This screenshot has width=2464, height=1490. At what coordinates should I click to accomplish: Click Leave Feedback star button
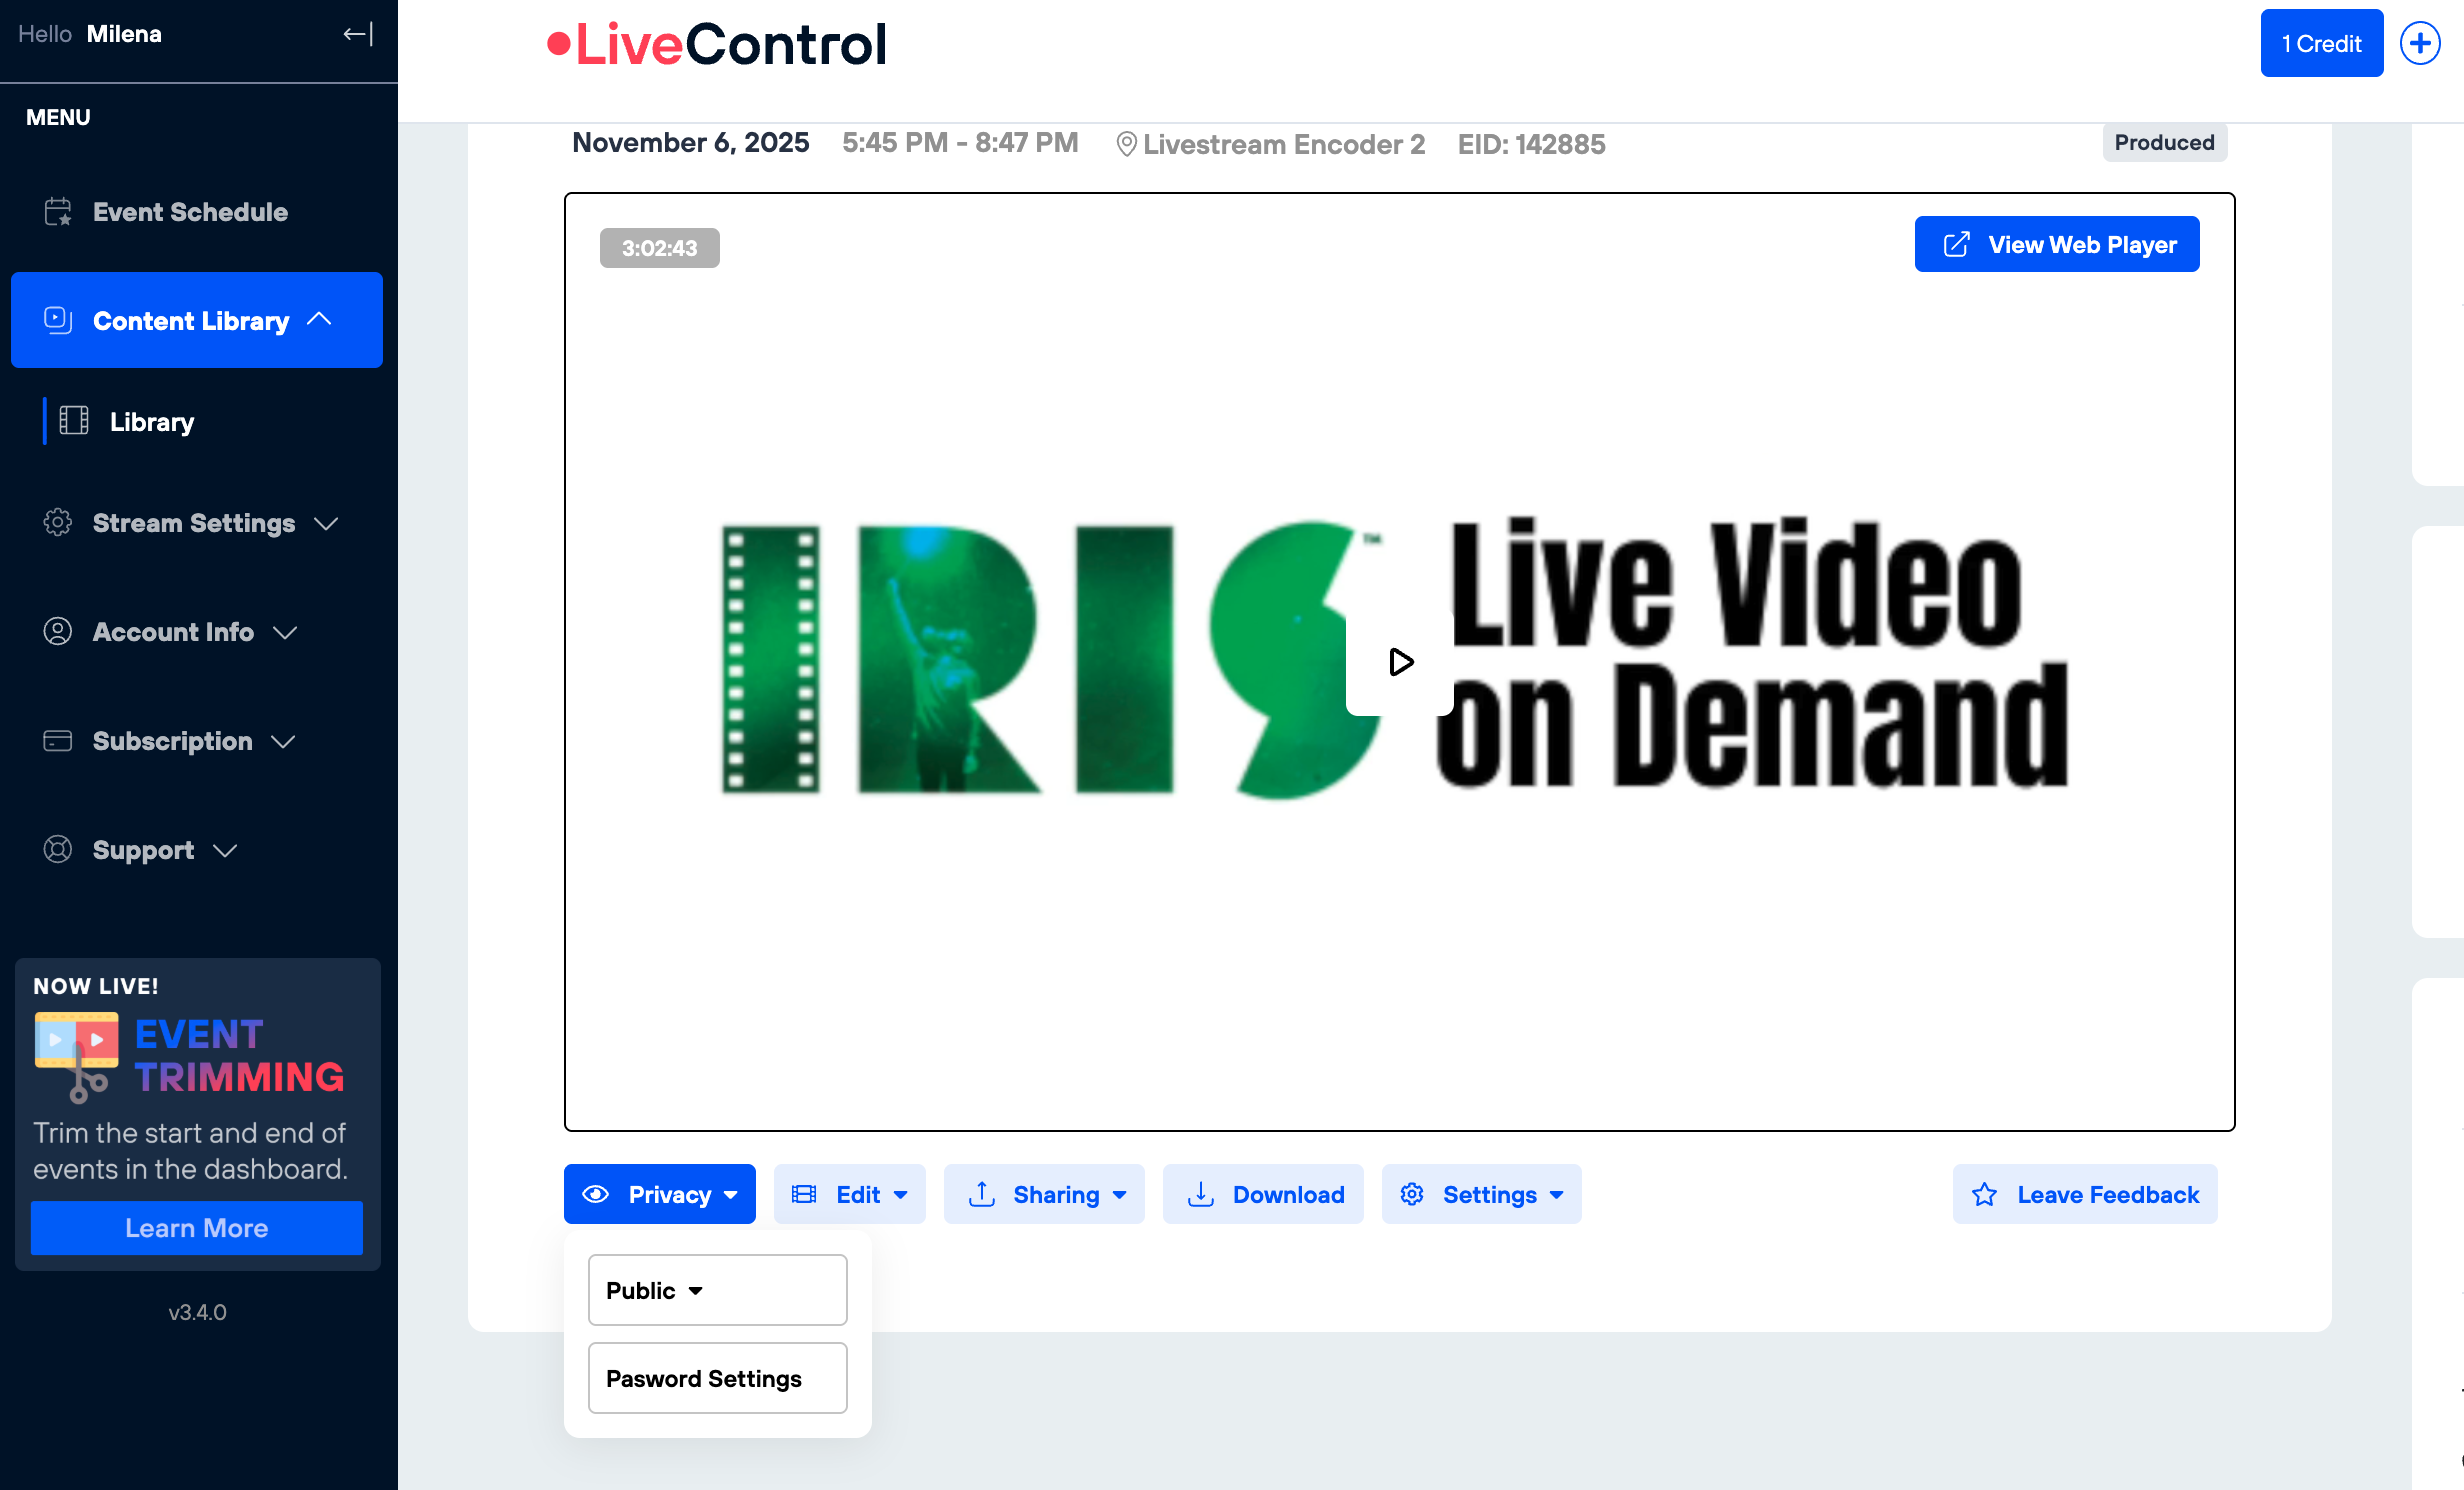tap(2086, 1194)
